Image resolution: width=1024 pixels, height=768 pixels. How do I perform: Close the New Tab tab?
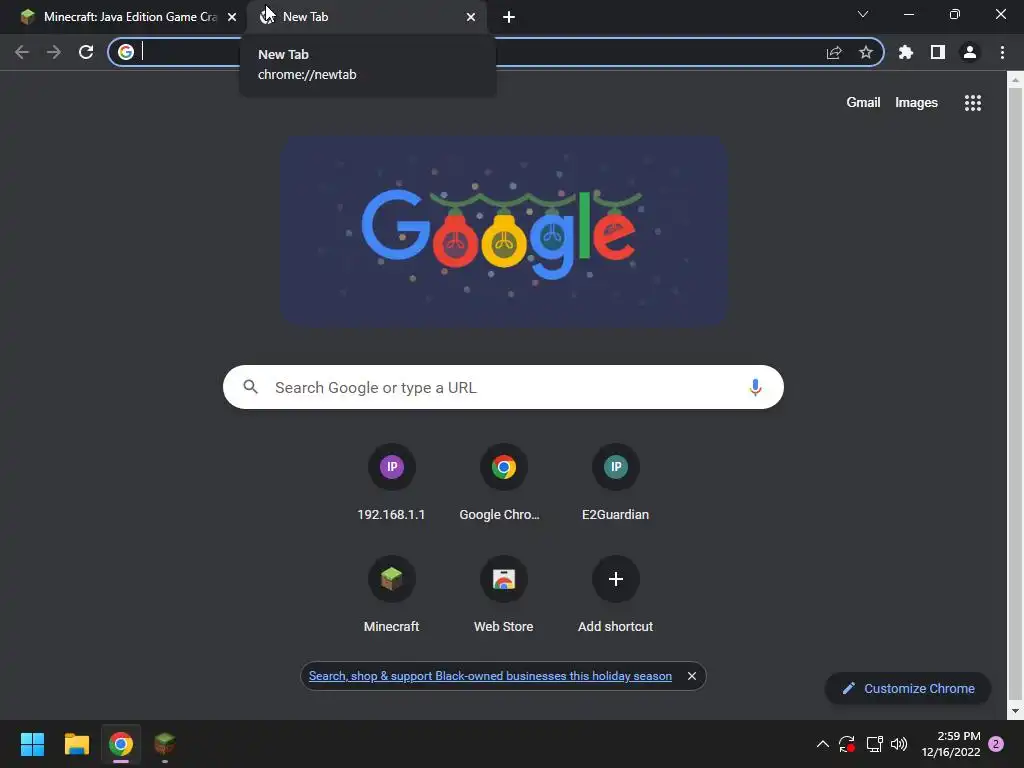pyautogui.click(x=471, y=17)
